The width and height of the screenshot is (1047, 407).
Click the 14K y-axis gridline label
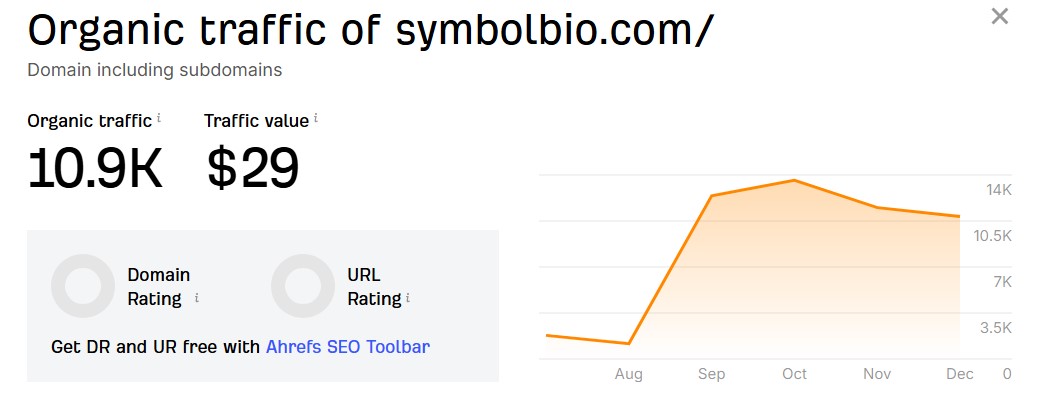(999, 190)
